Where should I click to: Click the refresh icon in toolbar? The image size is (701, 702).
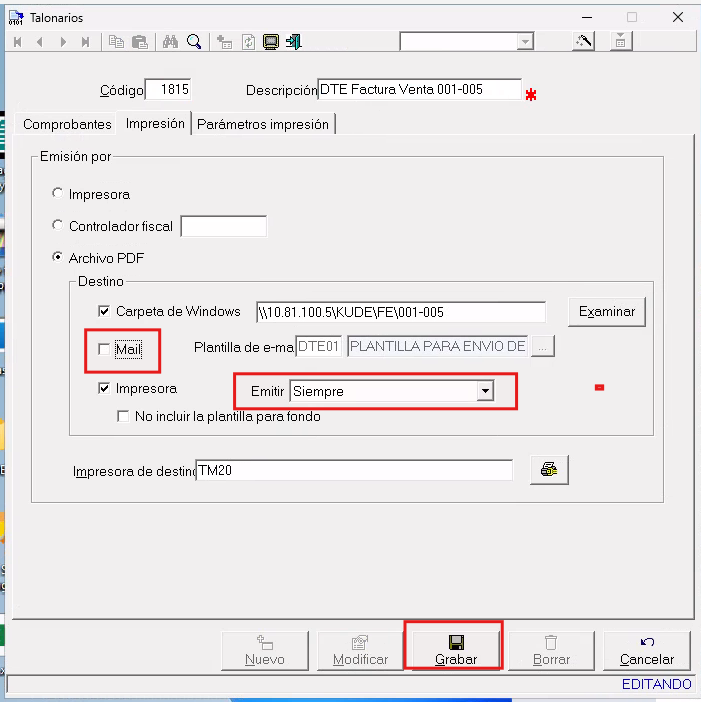(x=246, y=42)
